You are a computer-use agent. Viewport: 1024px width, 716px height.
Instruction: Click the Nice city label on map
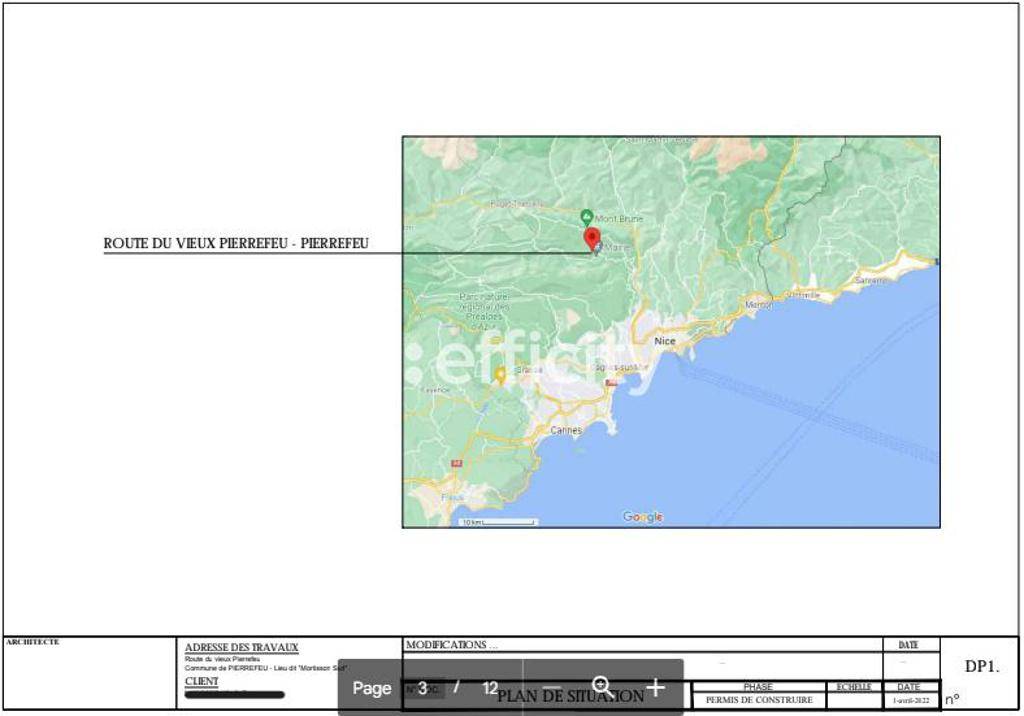point(665,341)
